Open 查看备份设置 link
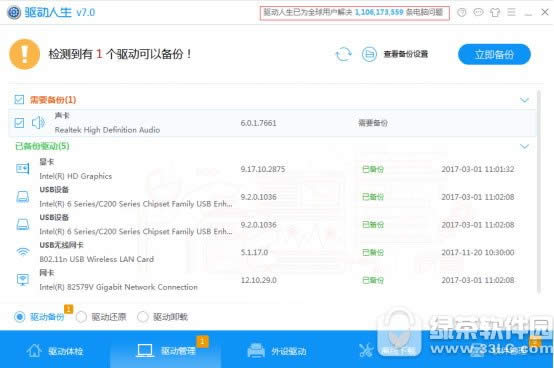Image resolution: width=554 pixels, height=368 pixels. (406, 54)
